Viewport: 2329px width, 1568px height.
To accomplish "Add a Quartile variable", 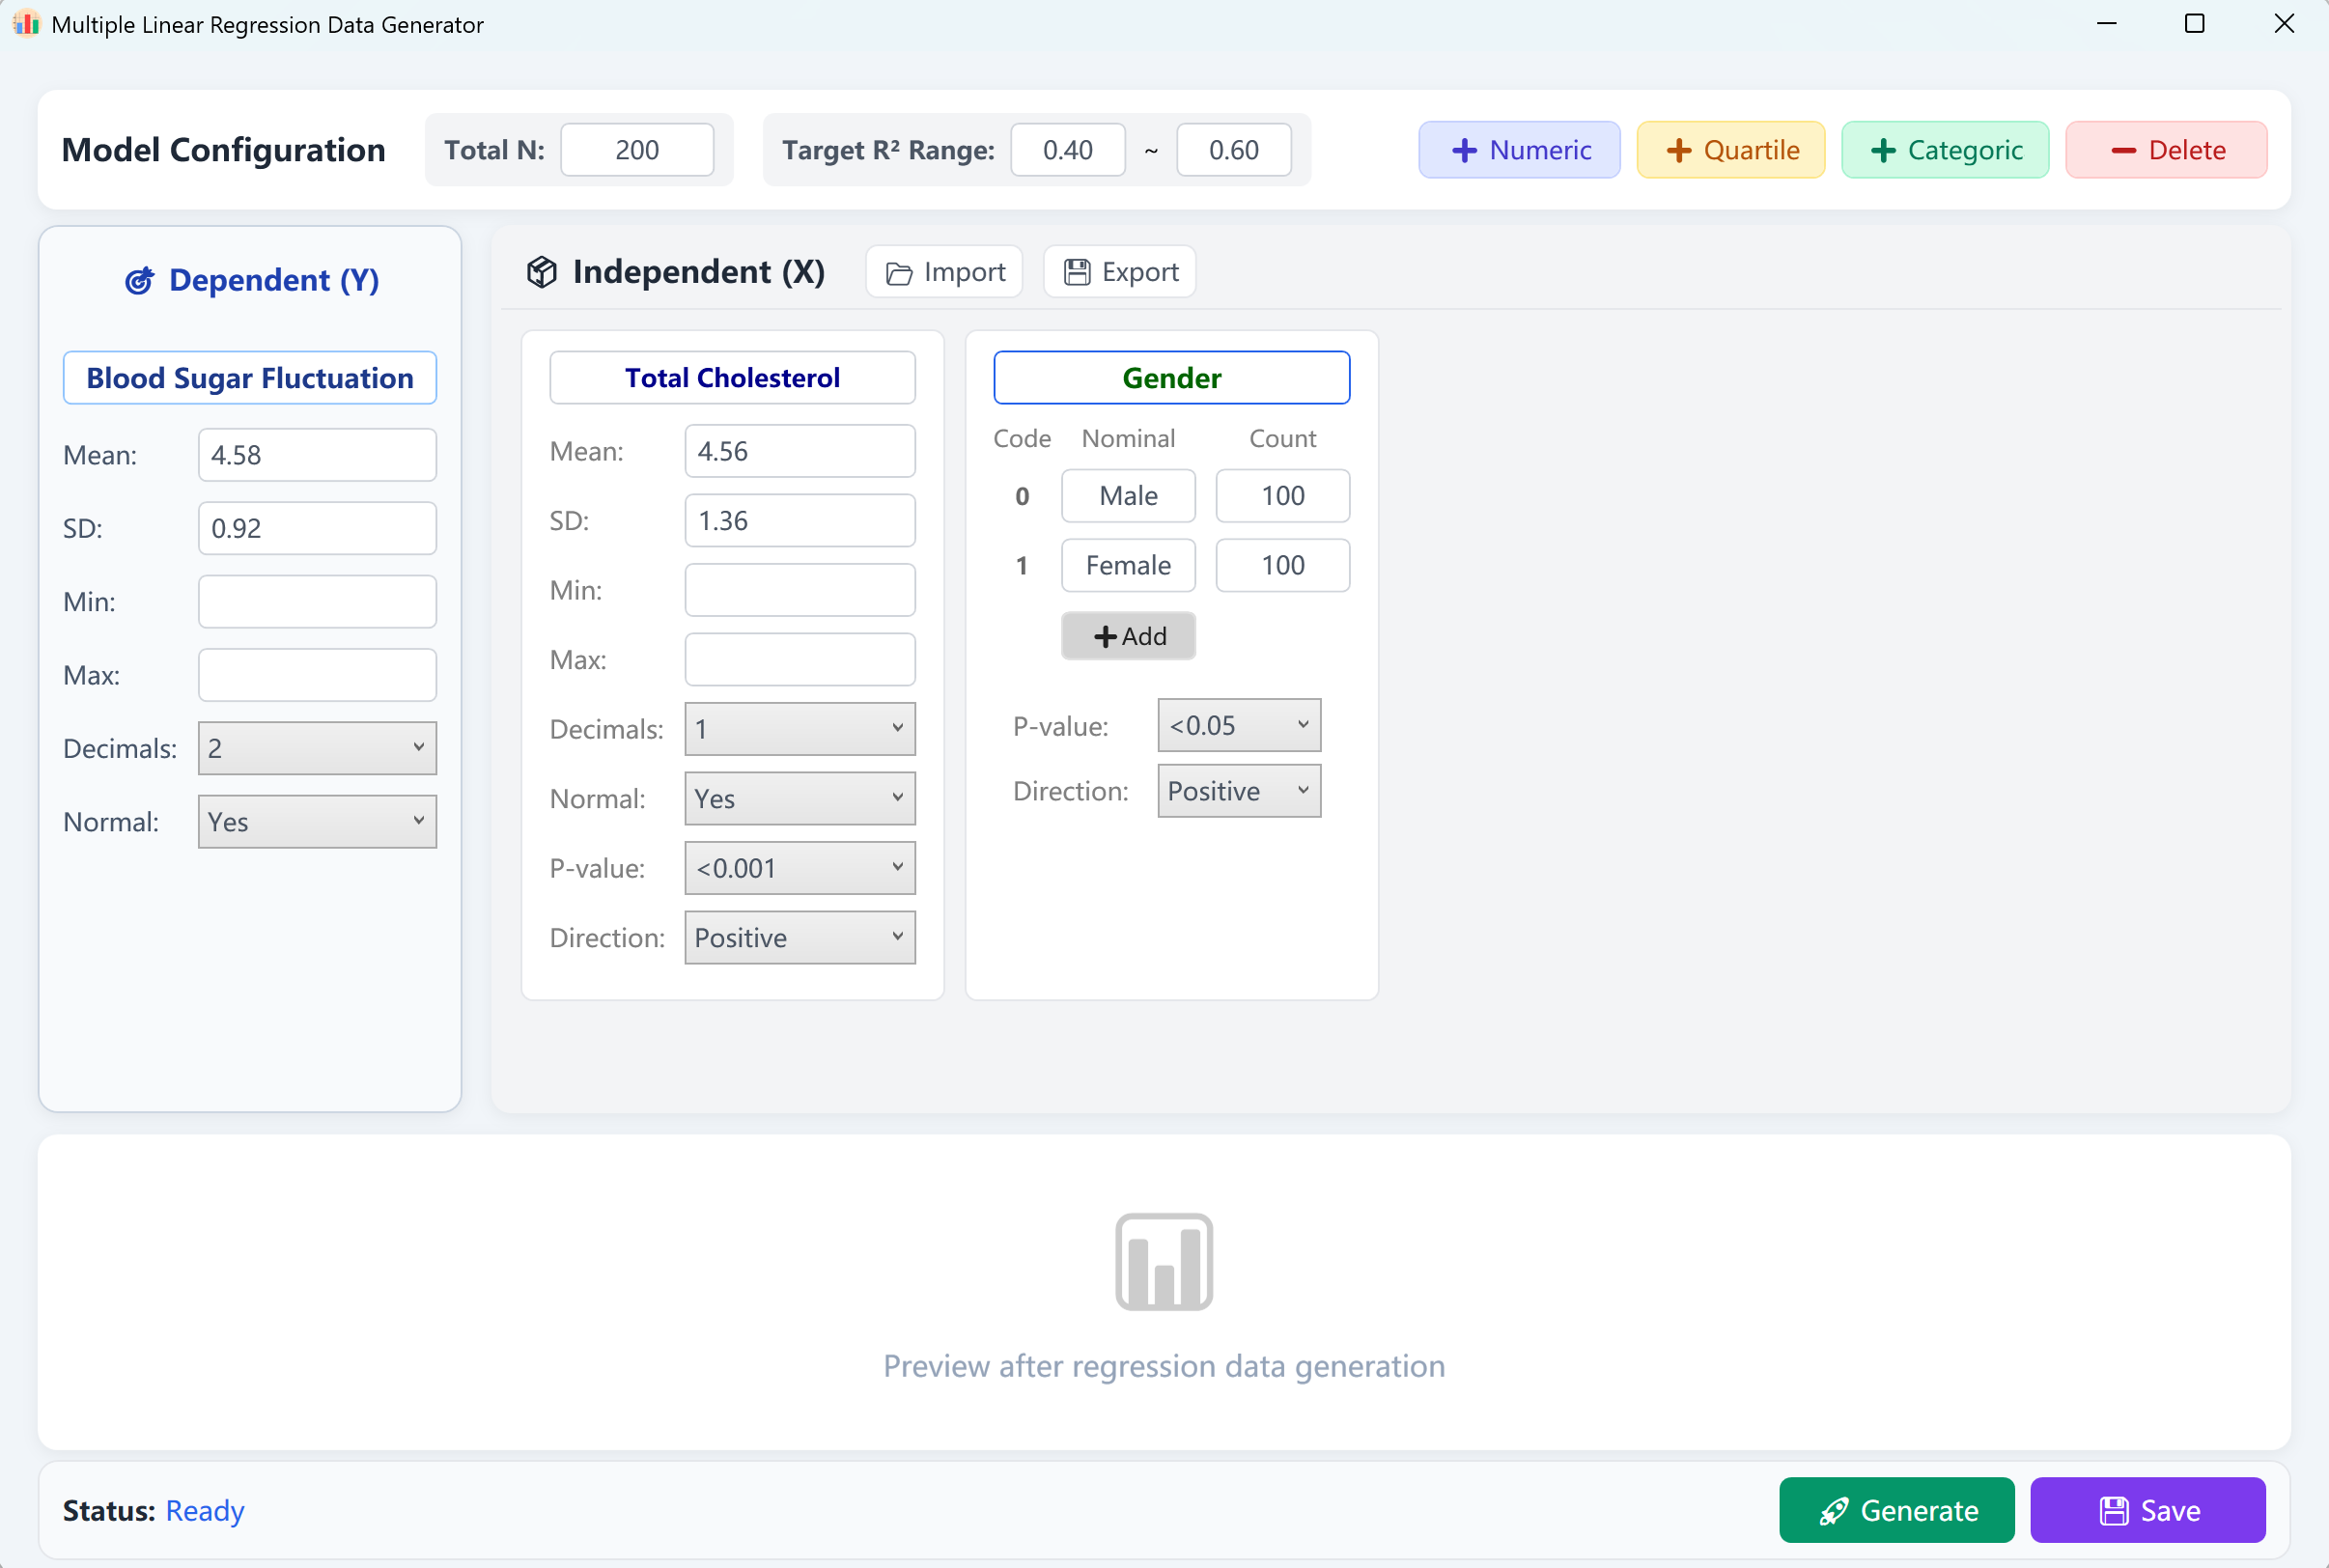I will (x=1730, y=150).
